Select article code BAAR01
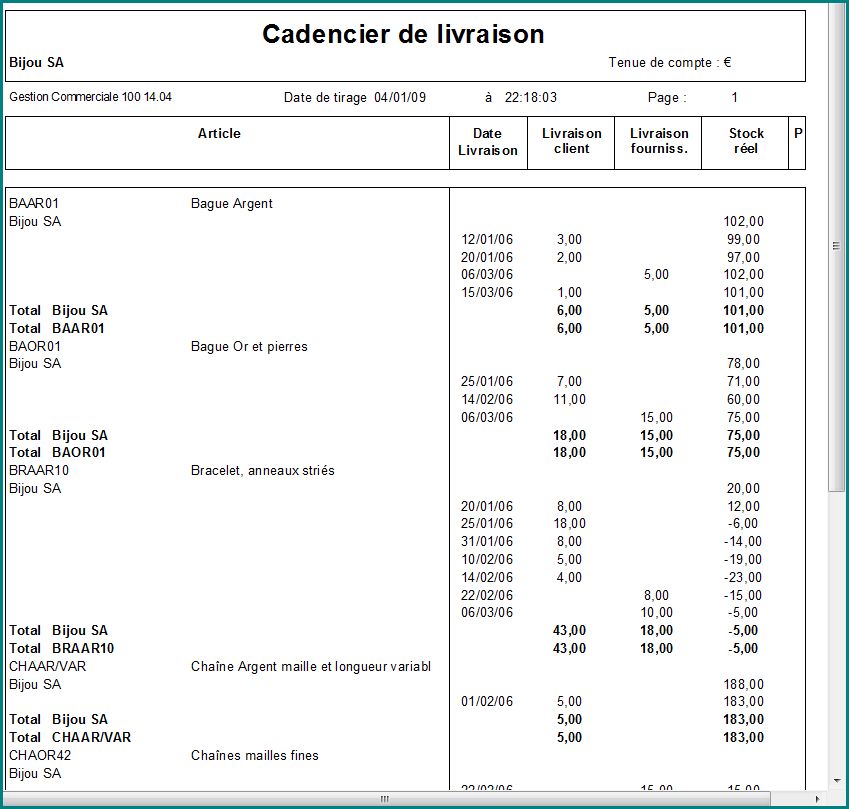Viewport: 849px width, 809px height. pos(34,204)
